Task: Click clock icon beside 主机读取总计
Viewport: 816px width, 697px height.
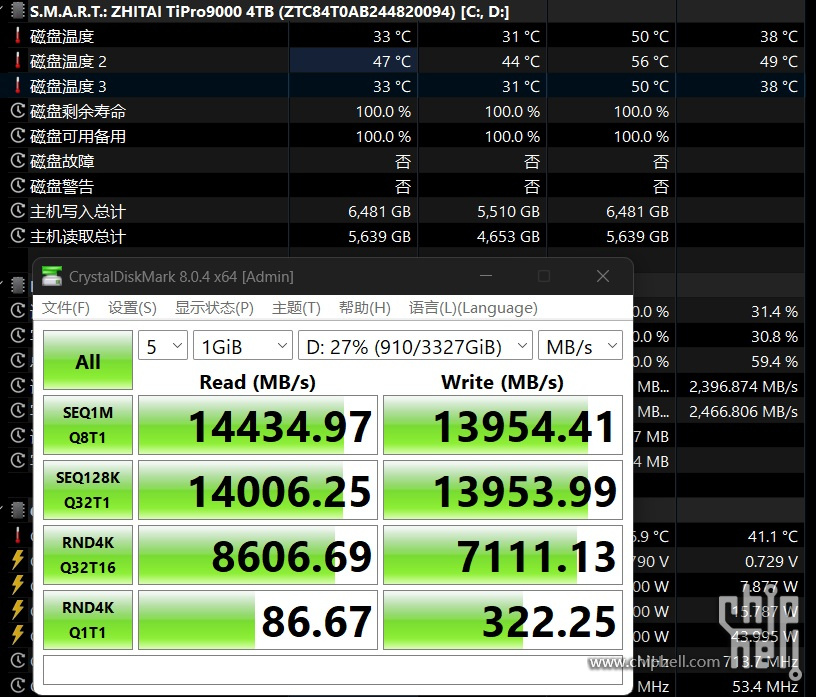Action: point(18,236)
